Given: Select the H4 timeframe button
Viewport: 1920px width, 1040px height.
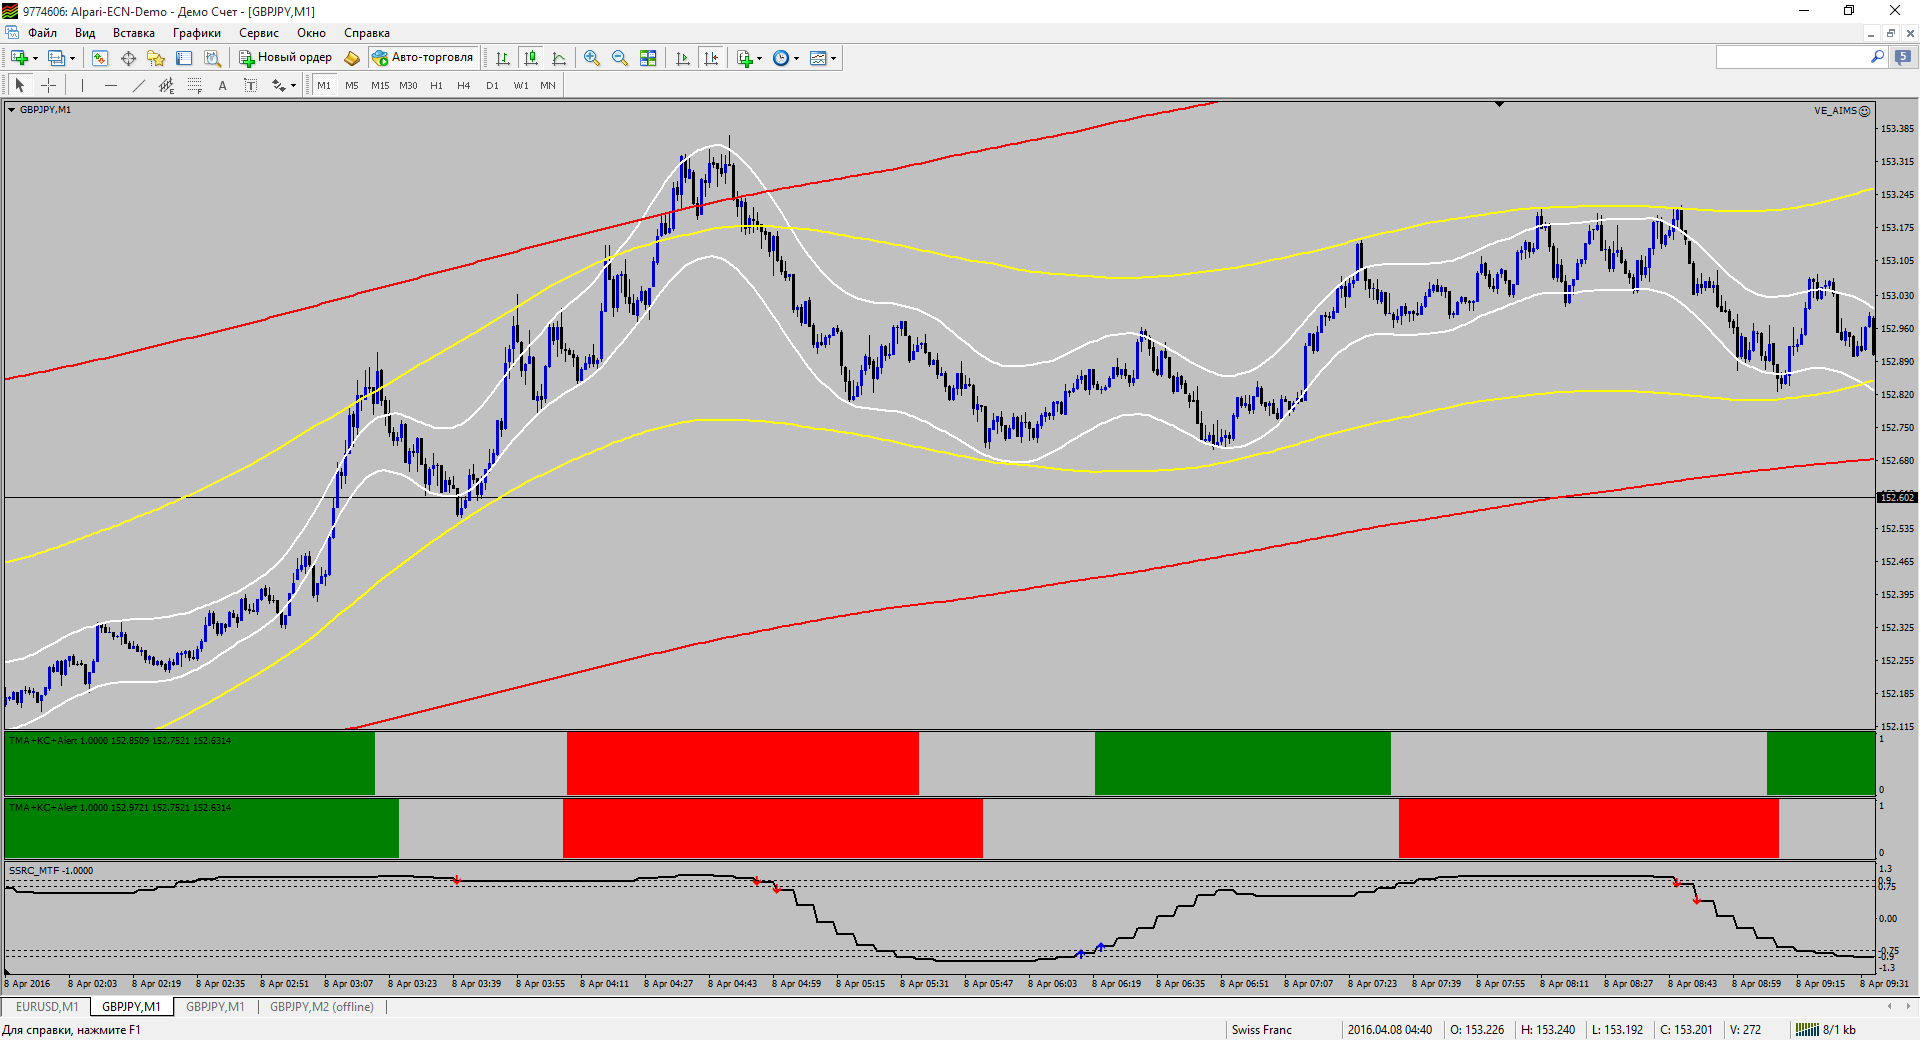Looking at the screenshot, I should coord(464,85).
